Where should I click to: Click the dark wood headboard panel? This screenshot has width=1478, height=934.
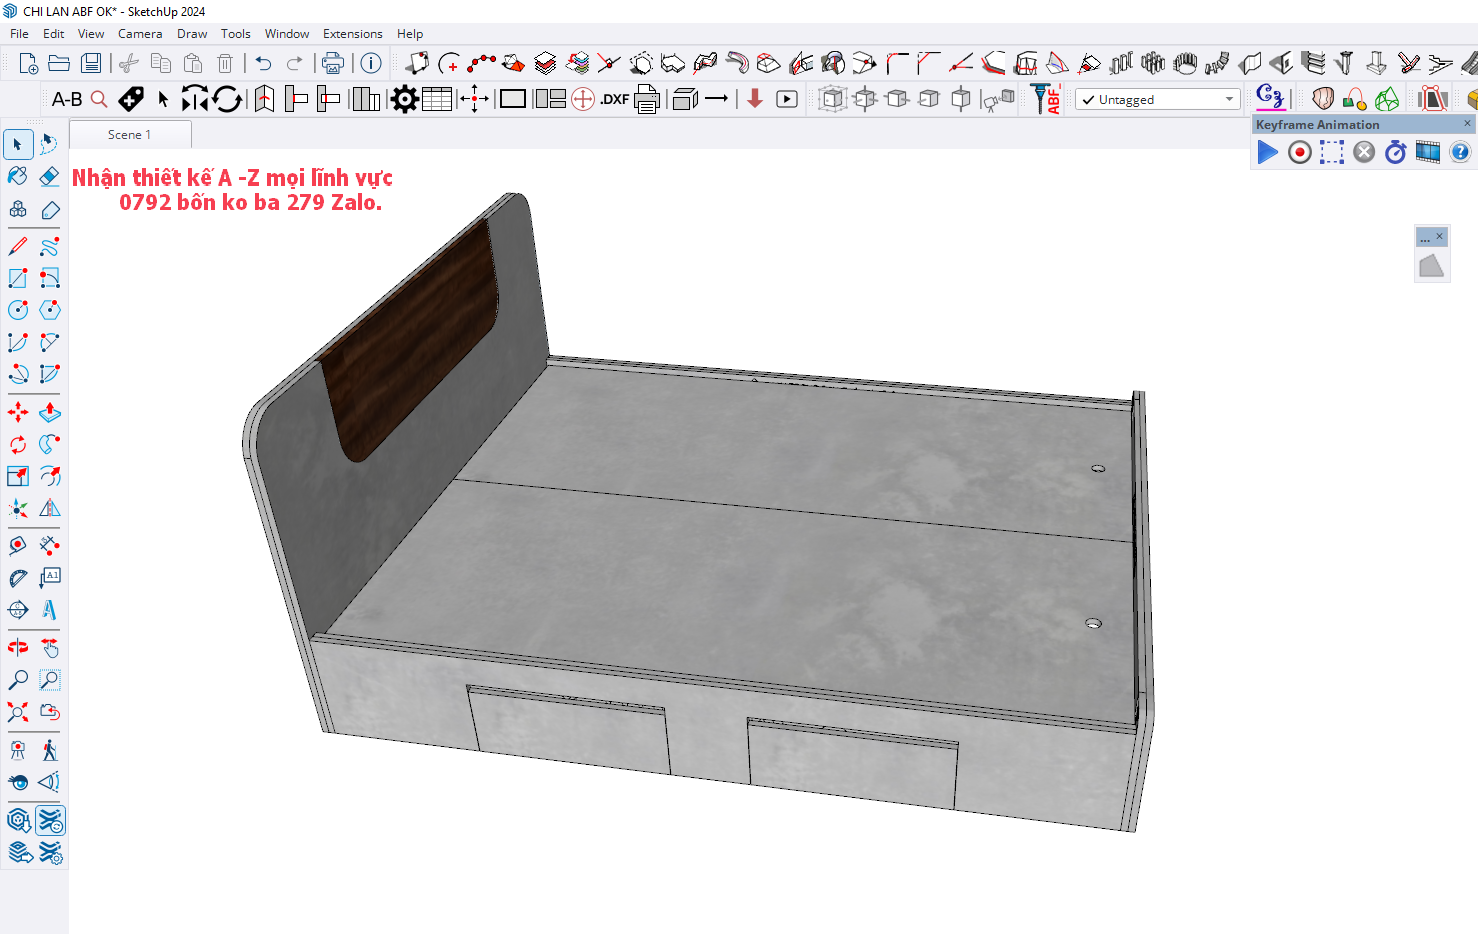[408, 340]
